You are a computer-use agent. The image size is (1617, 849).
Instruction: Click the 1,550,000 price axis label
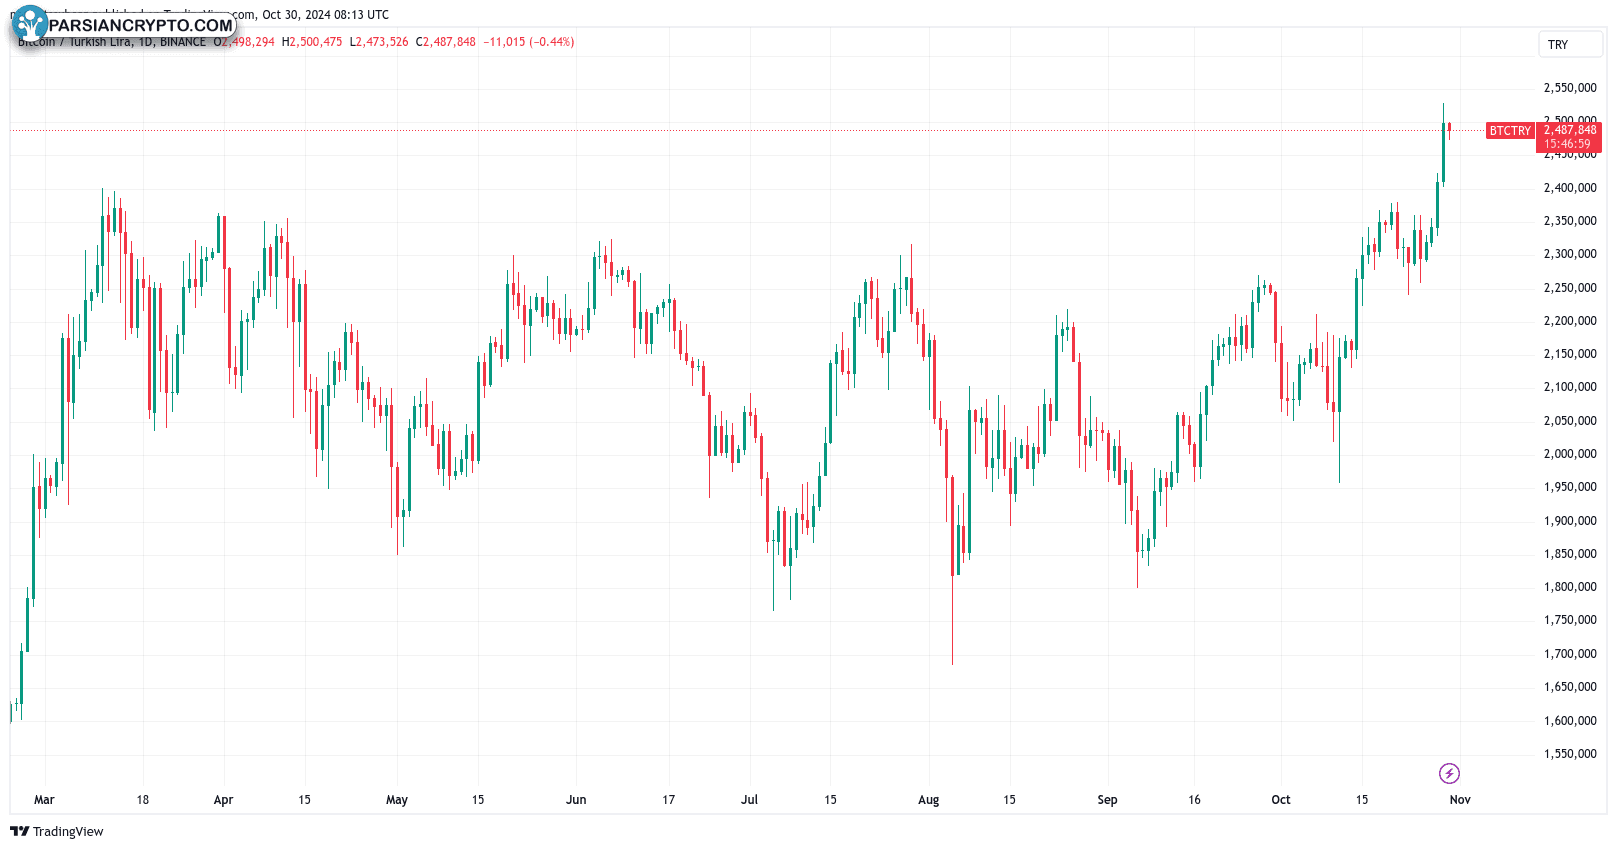(1570, 754)
